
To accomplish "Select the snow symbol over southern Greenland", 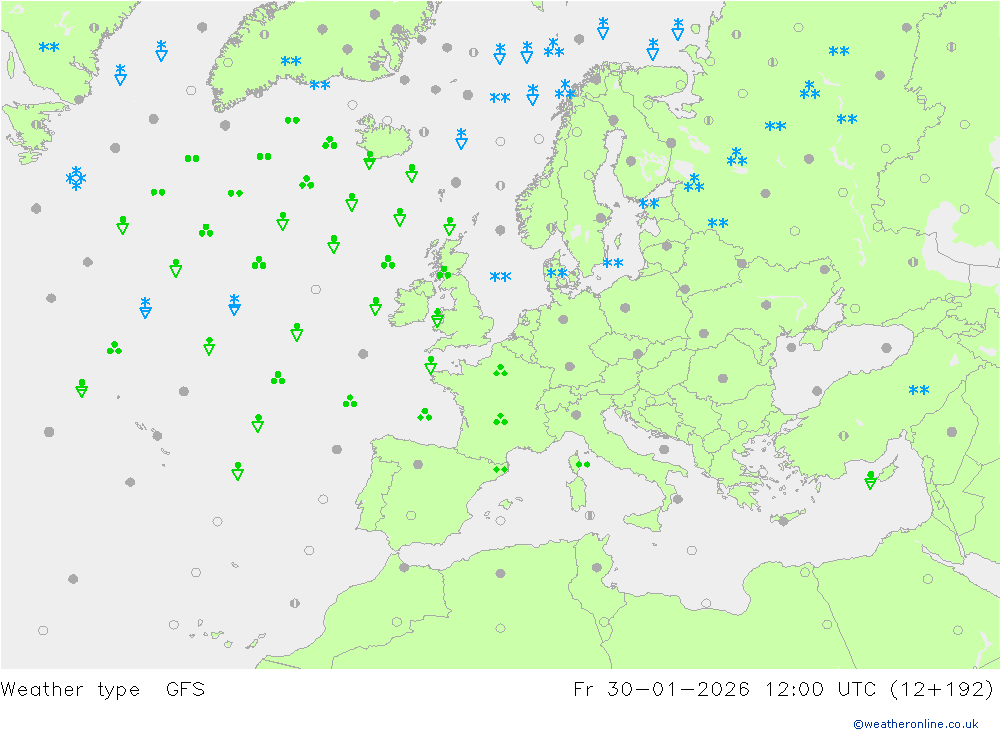I will click(x=291, y=62).
